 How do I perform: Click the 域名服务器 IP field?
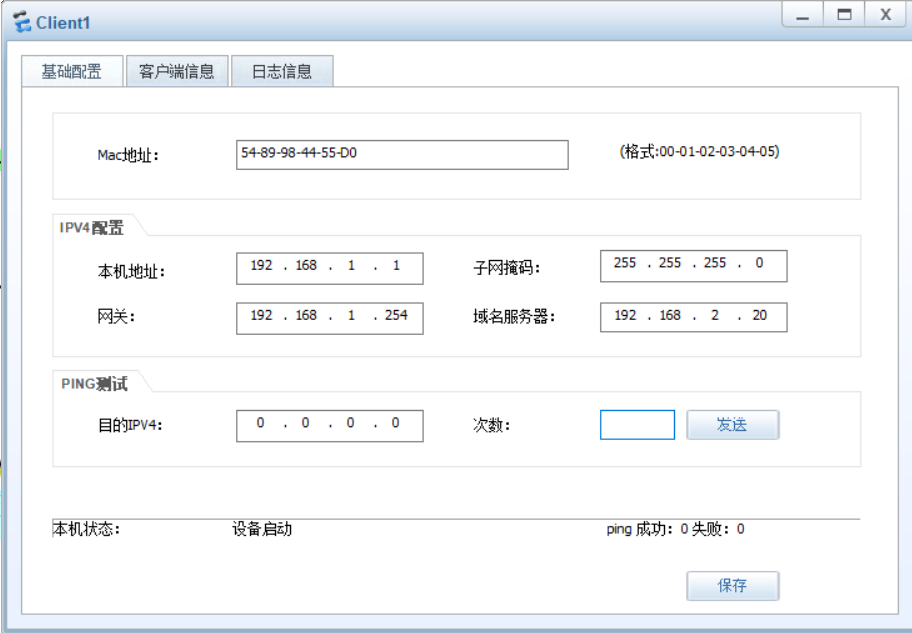693,317
